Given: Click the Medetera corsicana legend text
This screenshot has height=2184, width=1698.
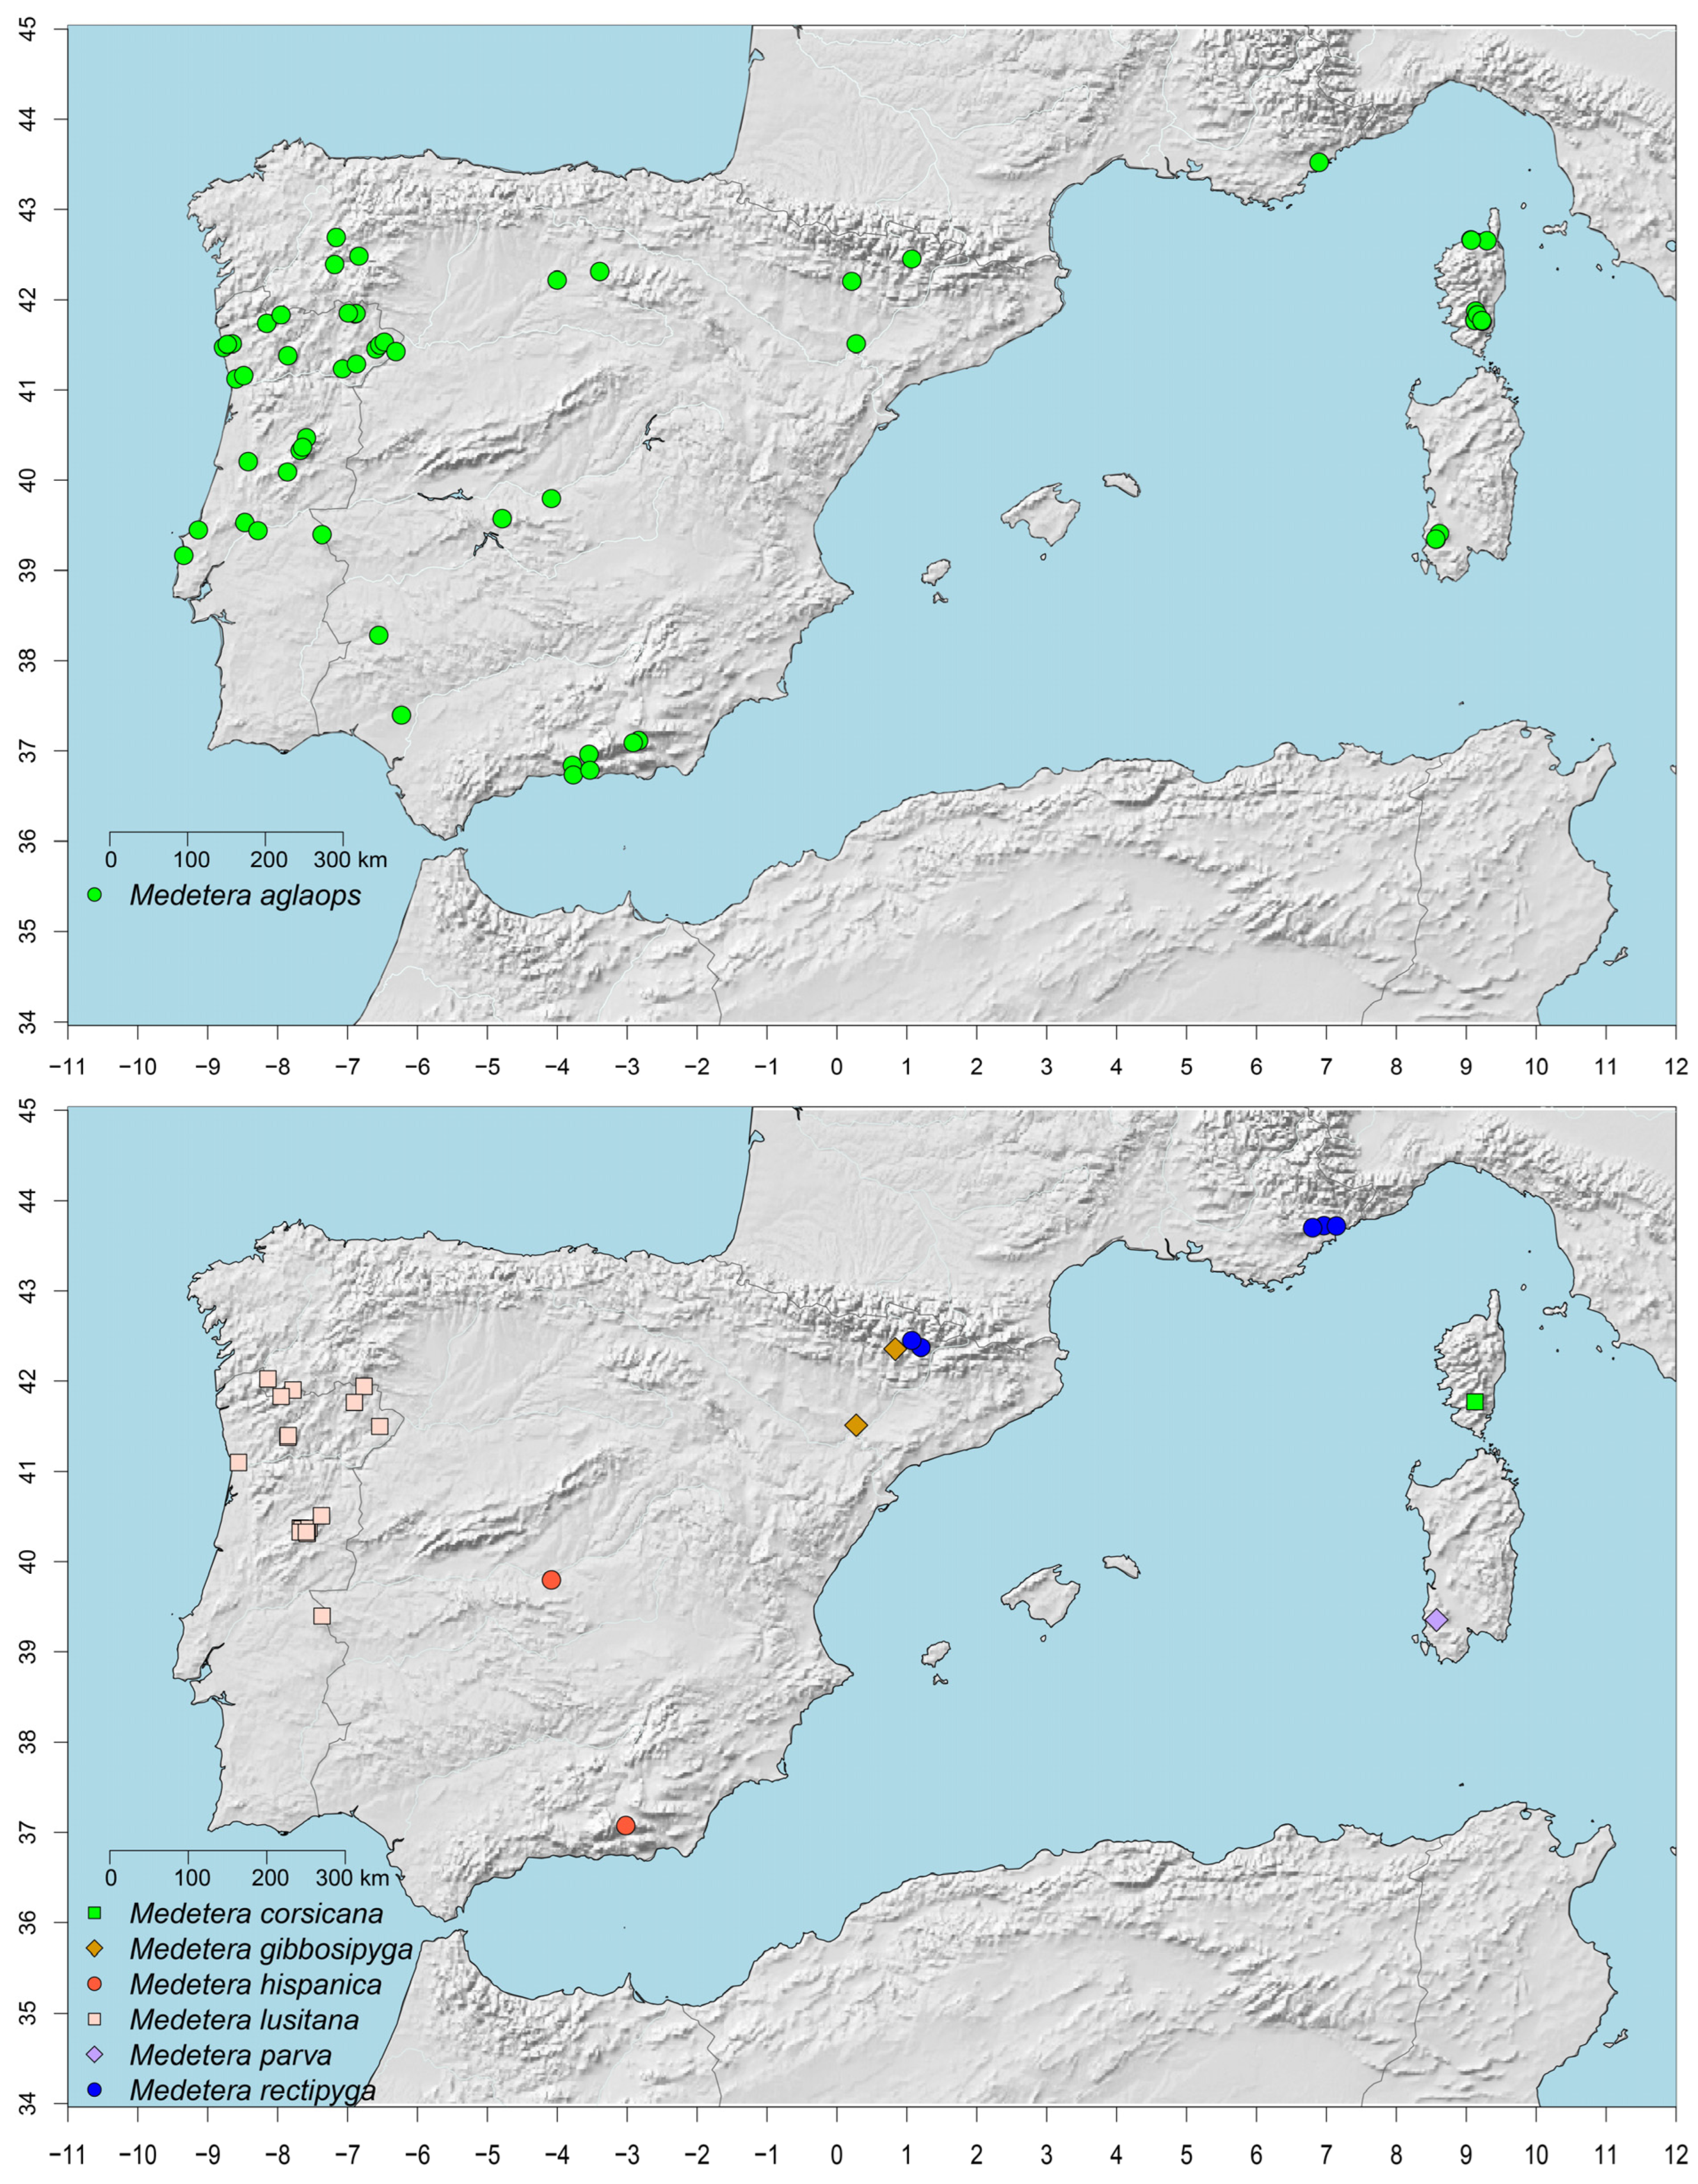Looking at the screenshot, I should [x=256, y=1914].
